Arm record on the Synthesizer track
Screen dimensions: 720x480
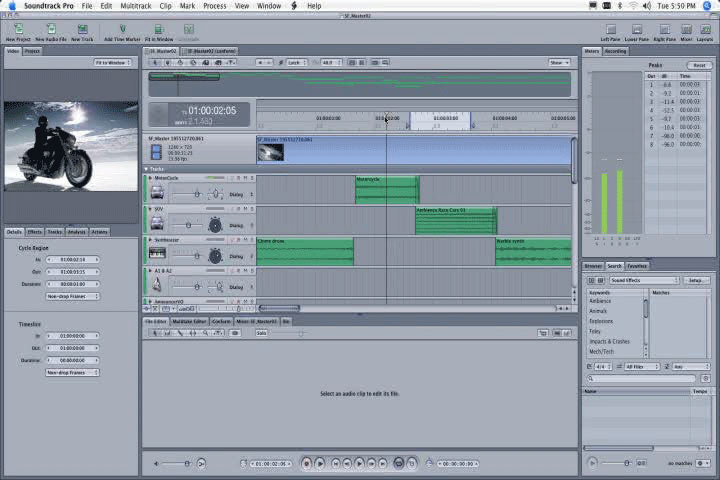(x=238, y=240)
